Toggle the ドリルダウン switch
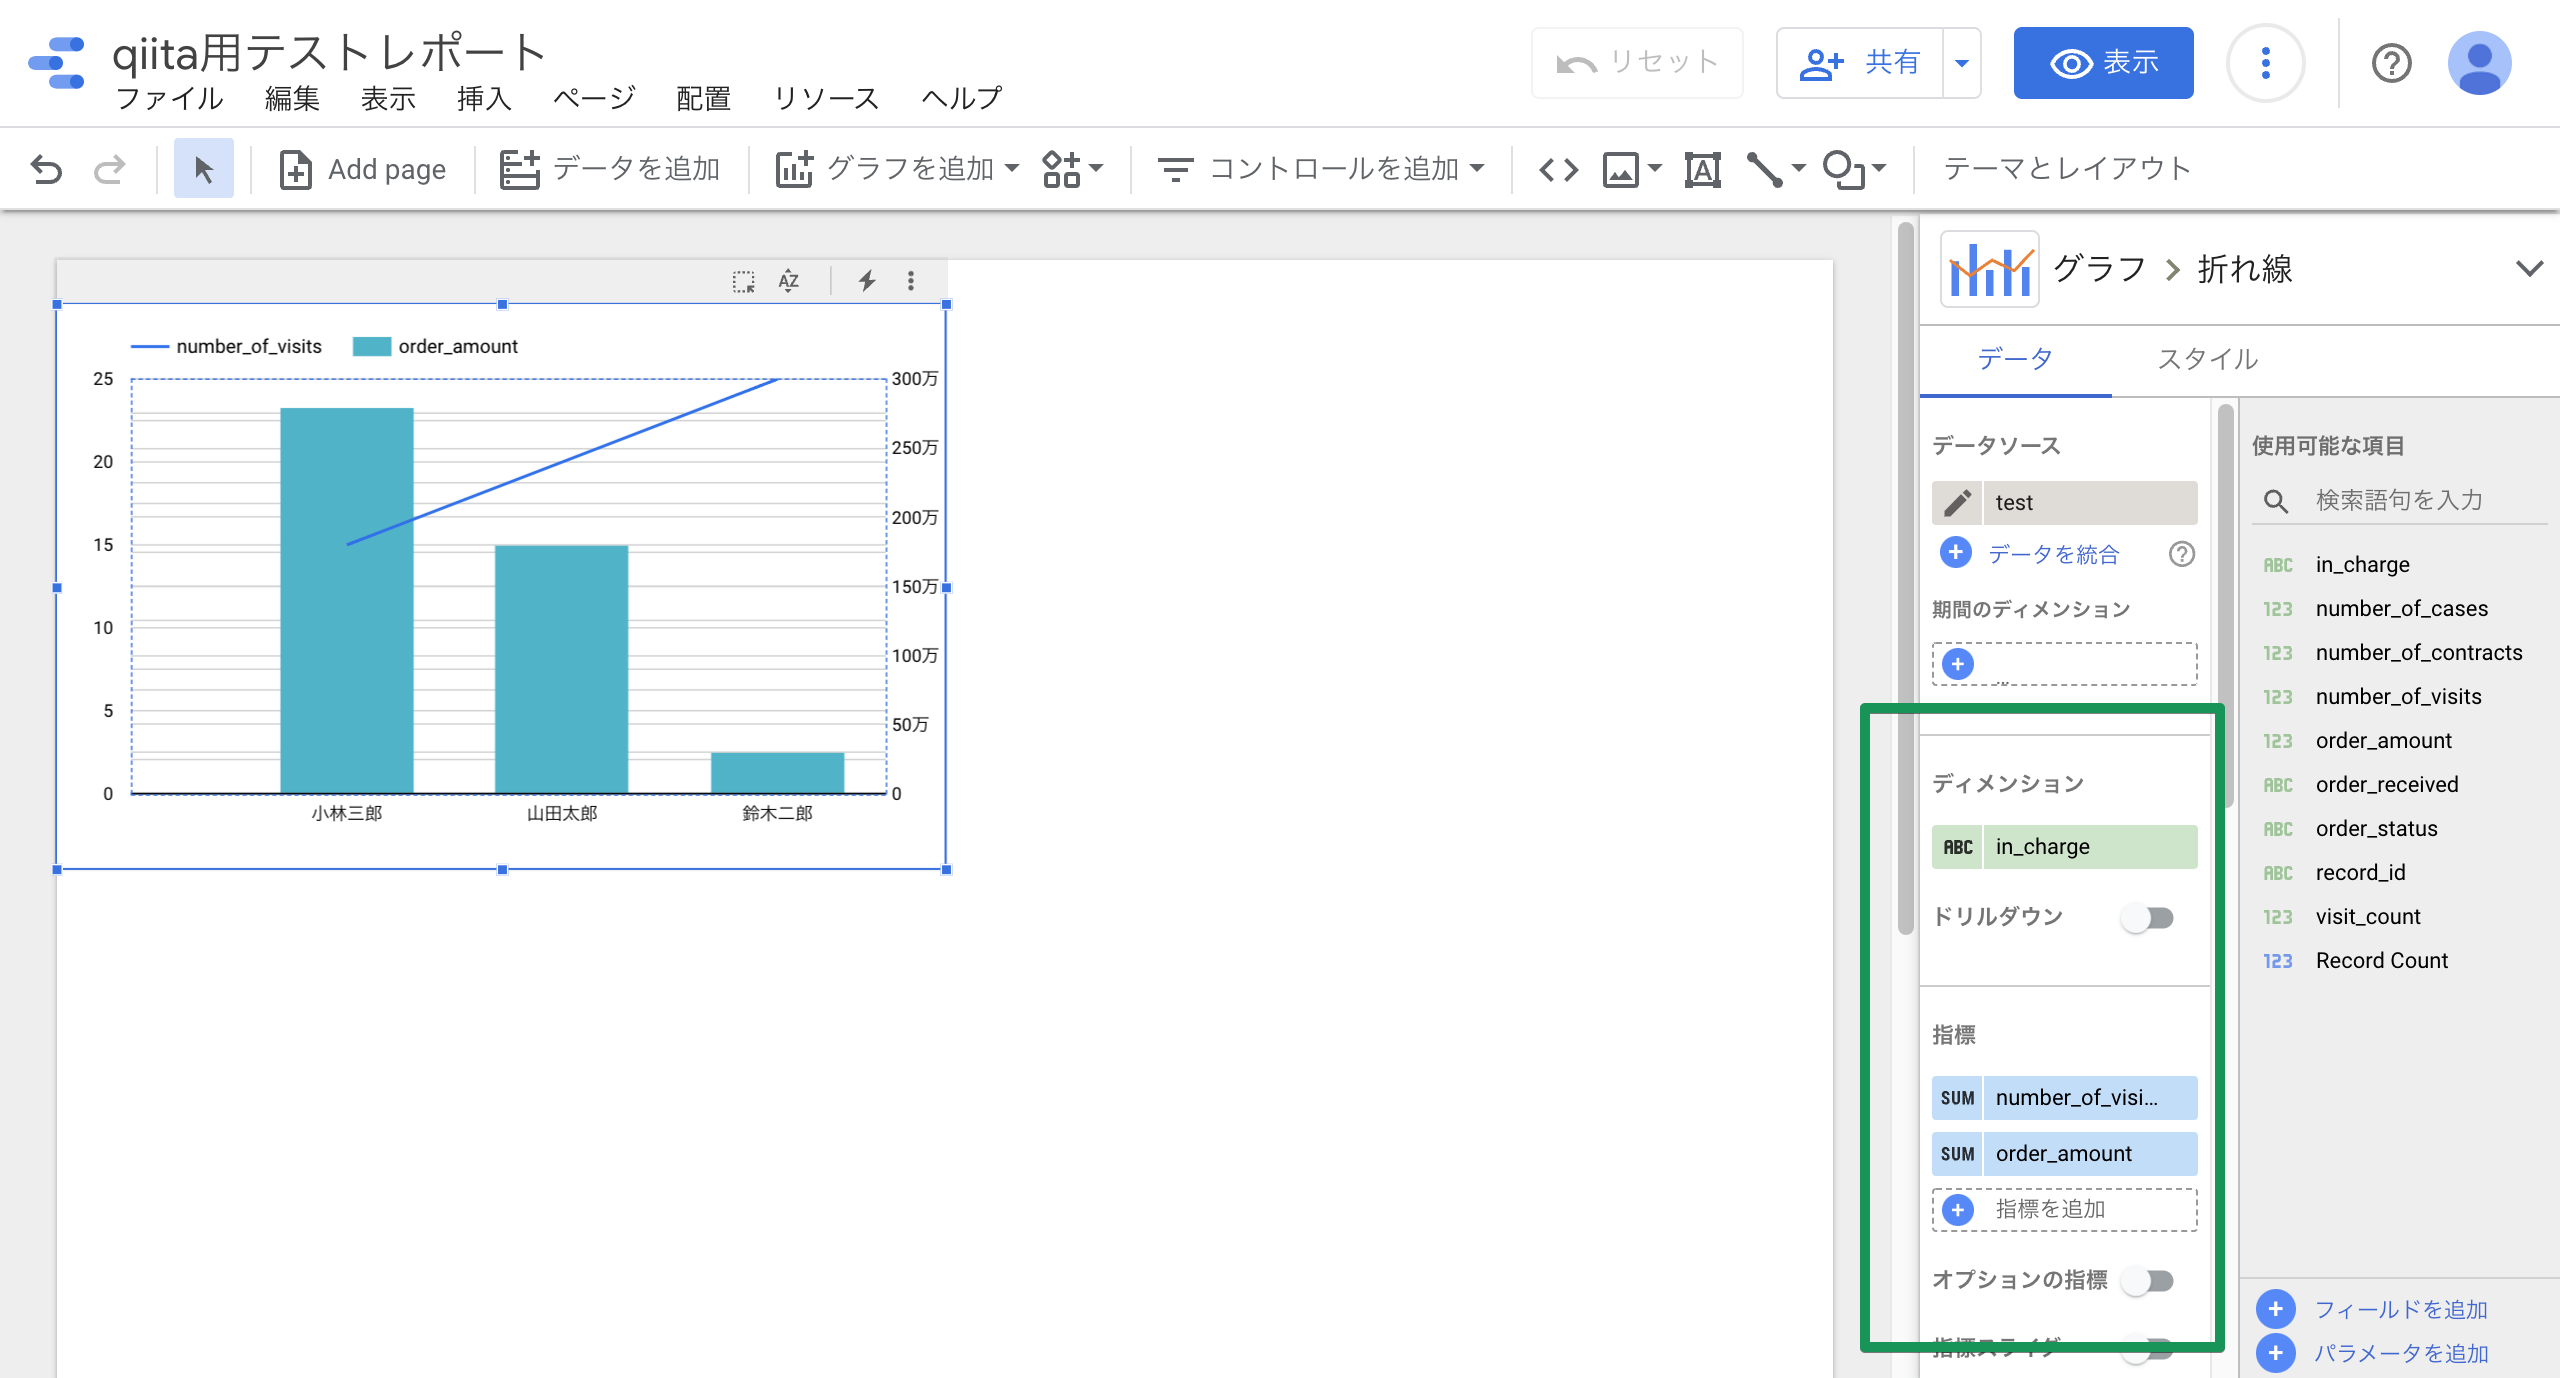This screenshot has height=1378, width=2560. [x=2147, y=917]
